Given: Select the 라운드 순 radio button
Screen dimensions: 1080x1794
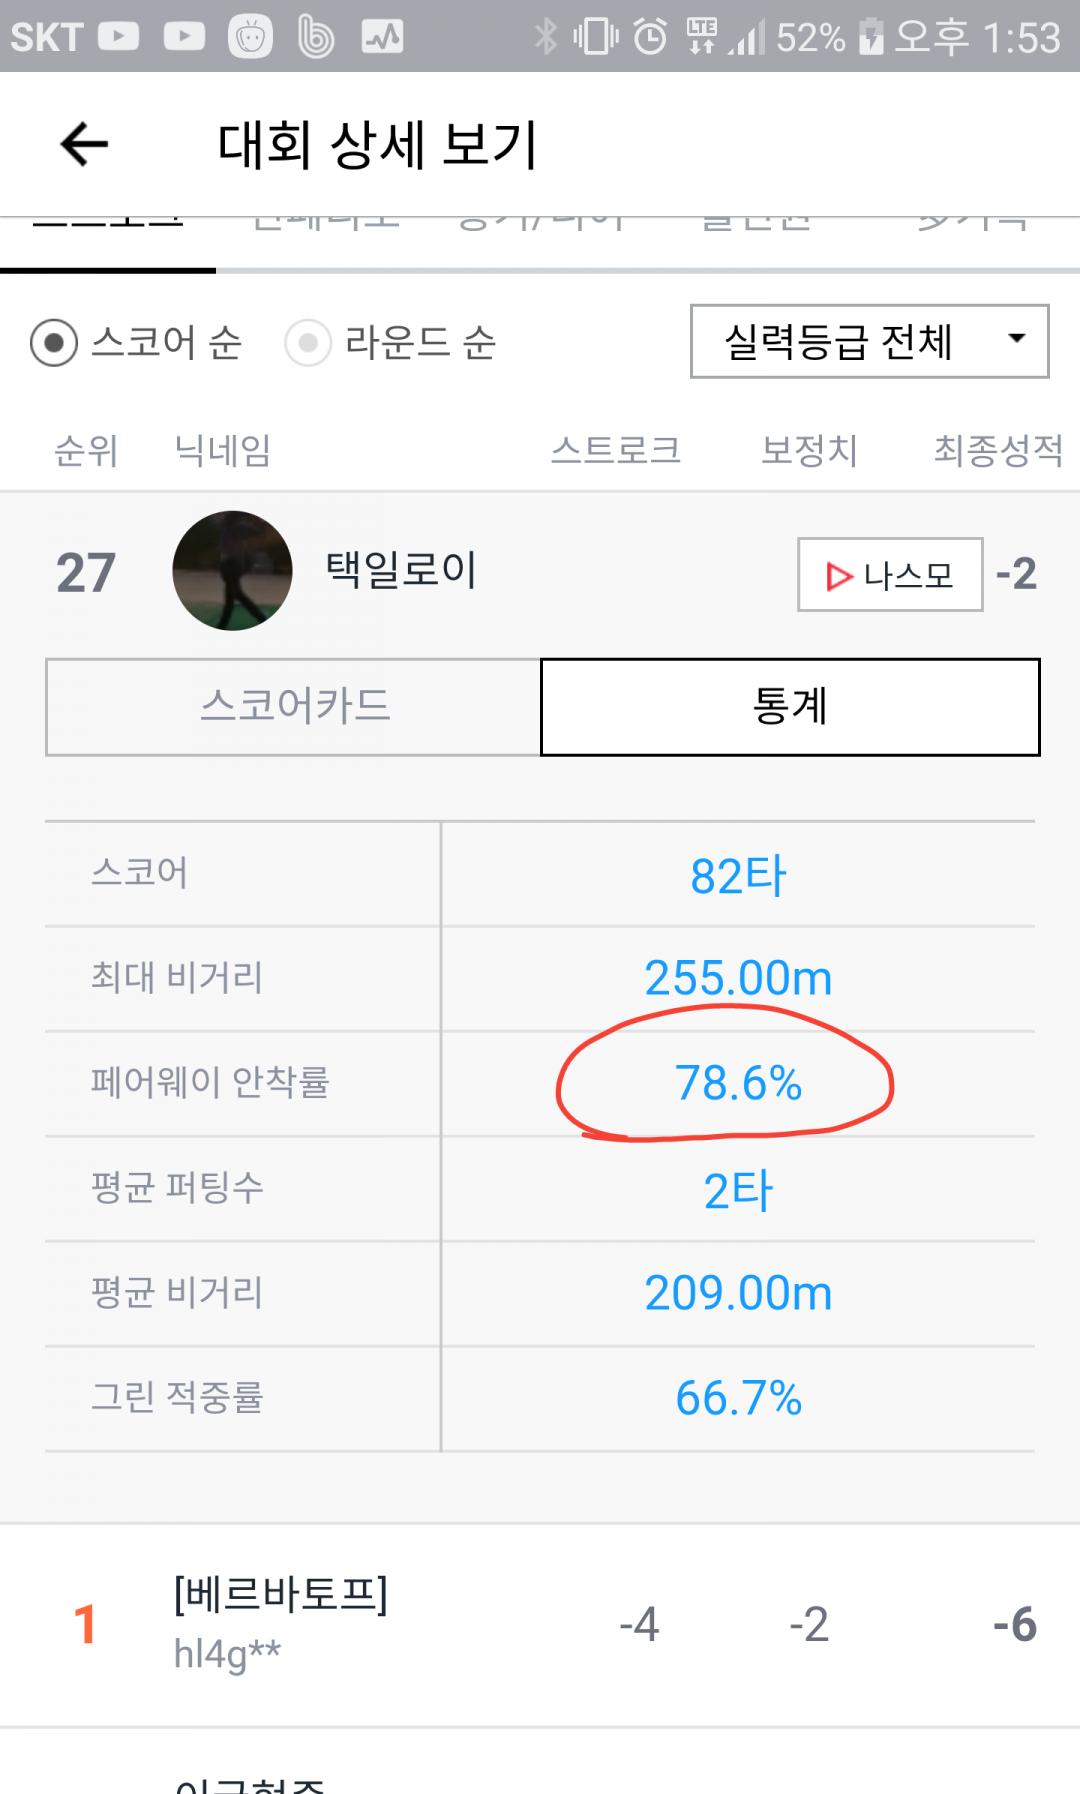Looking at the screenshot, I should coord(308,343).
